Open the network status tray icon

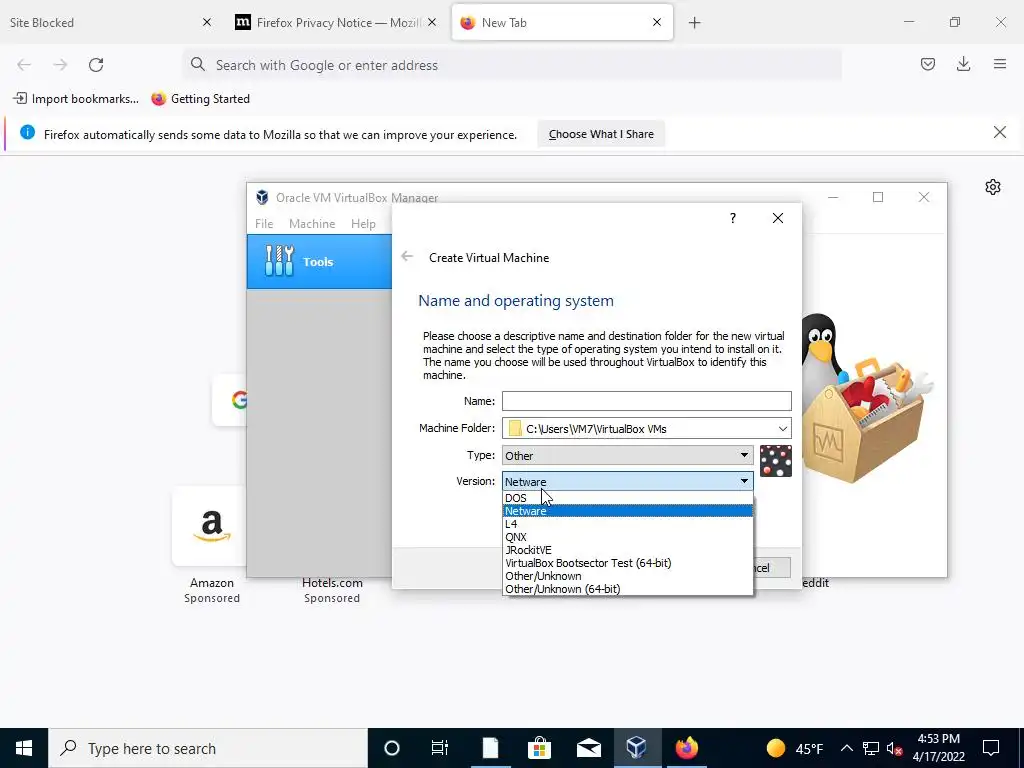[x=871, y=748]
